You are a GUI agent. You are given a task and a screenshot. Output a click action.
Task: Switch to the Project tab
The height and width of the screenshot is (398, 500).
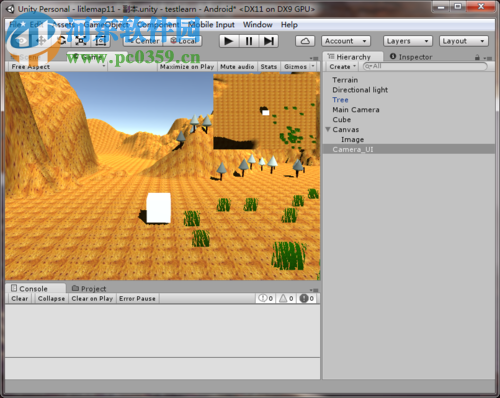click(x=89, y=288)
